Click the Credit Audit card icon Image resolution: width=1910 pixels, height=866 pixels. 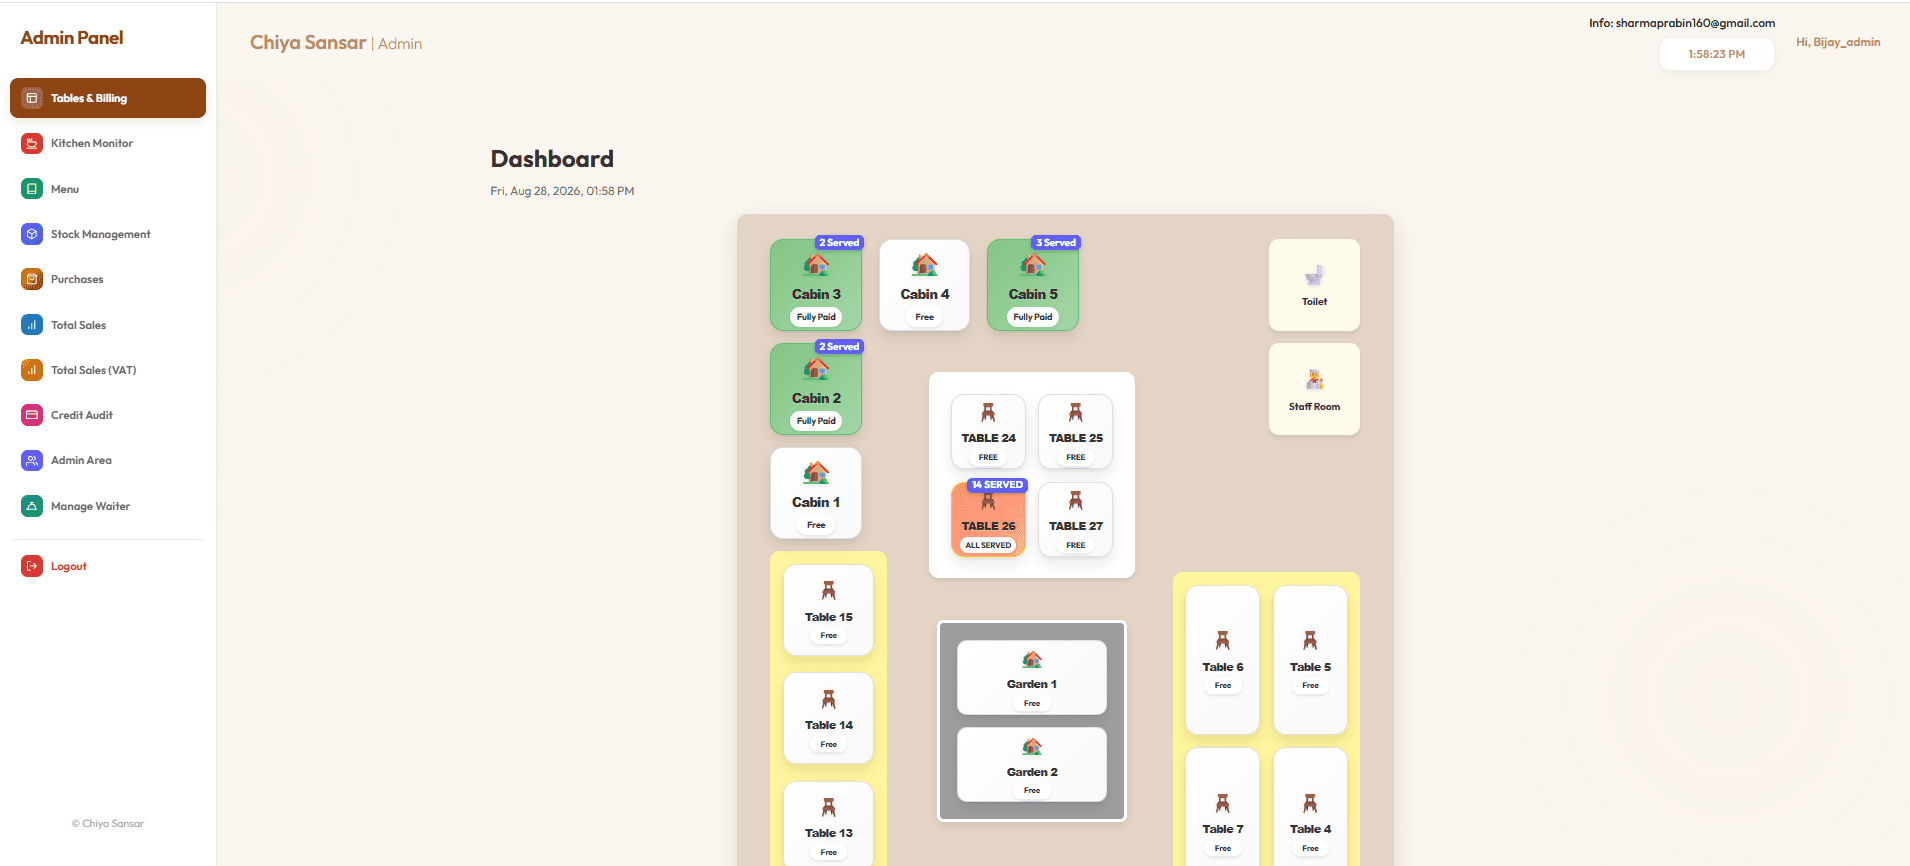(x=32, y=415)
